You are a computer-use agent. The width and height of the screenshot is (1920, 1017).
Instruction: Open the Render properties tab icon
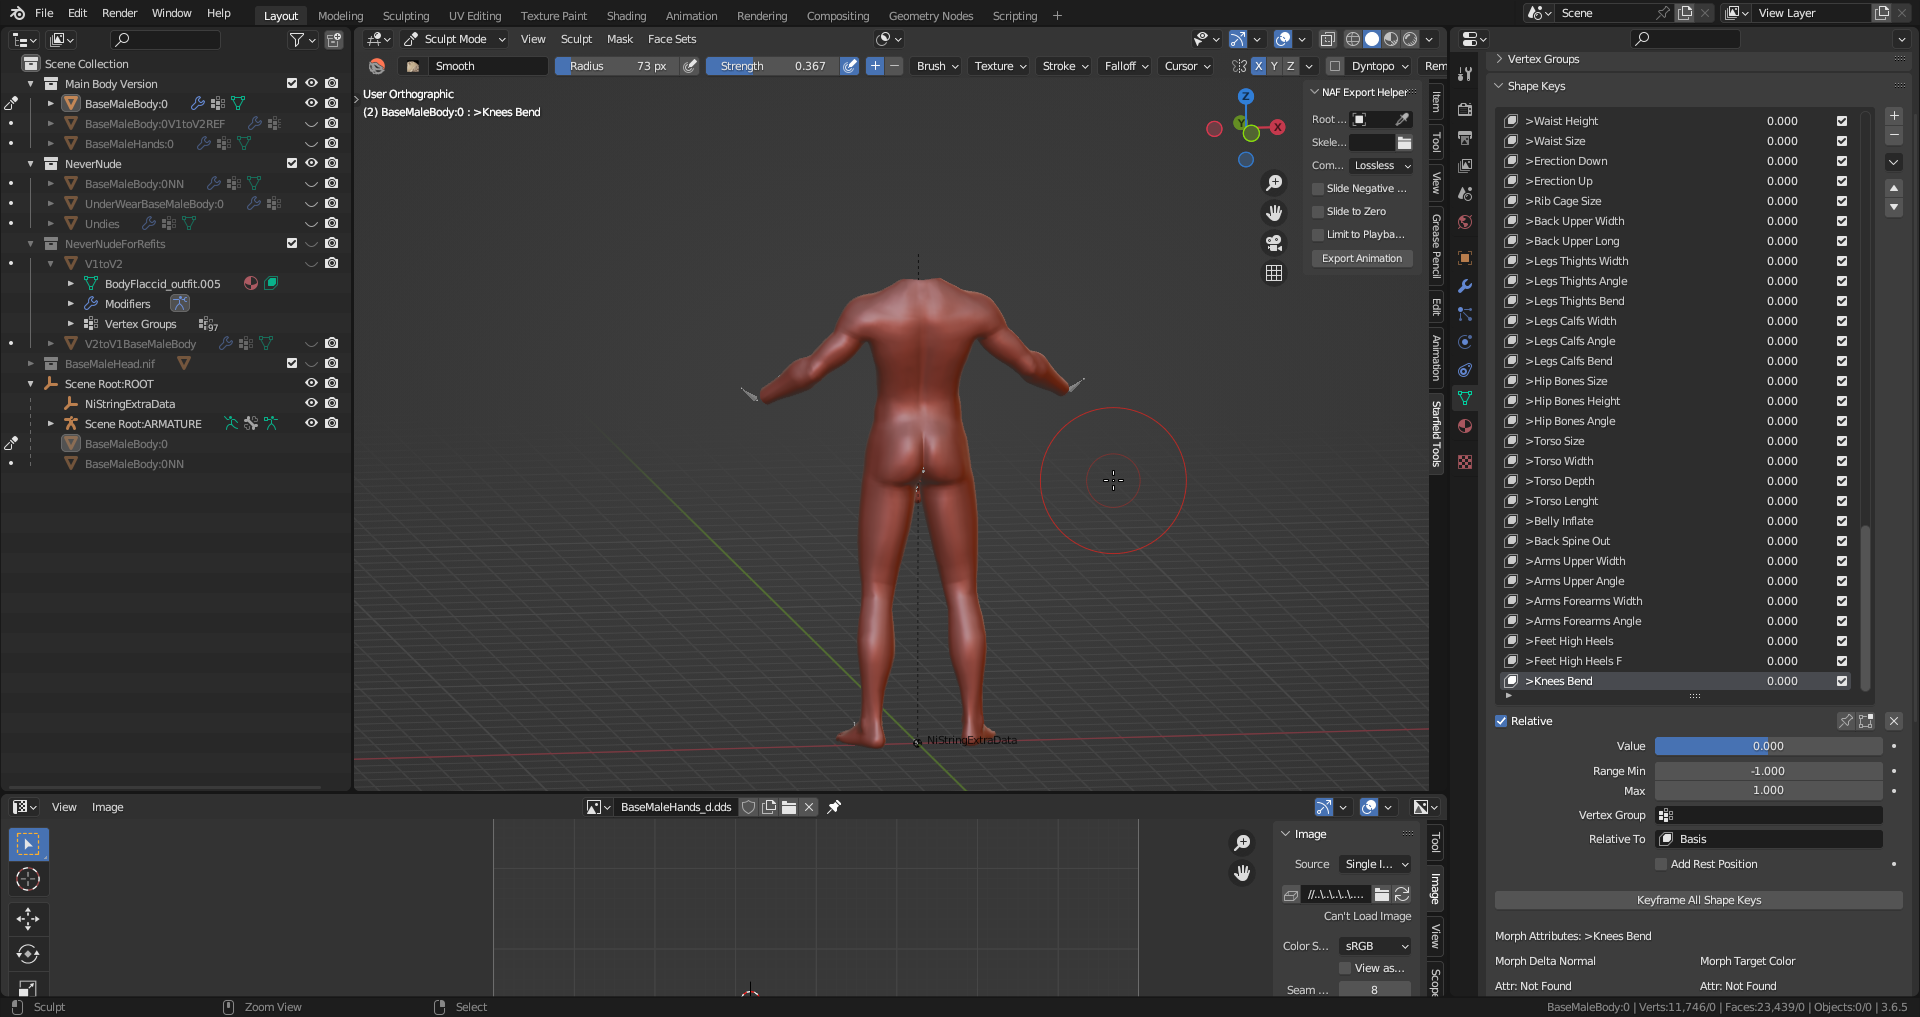[1465, 109]
